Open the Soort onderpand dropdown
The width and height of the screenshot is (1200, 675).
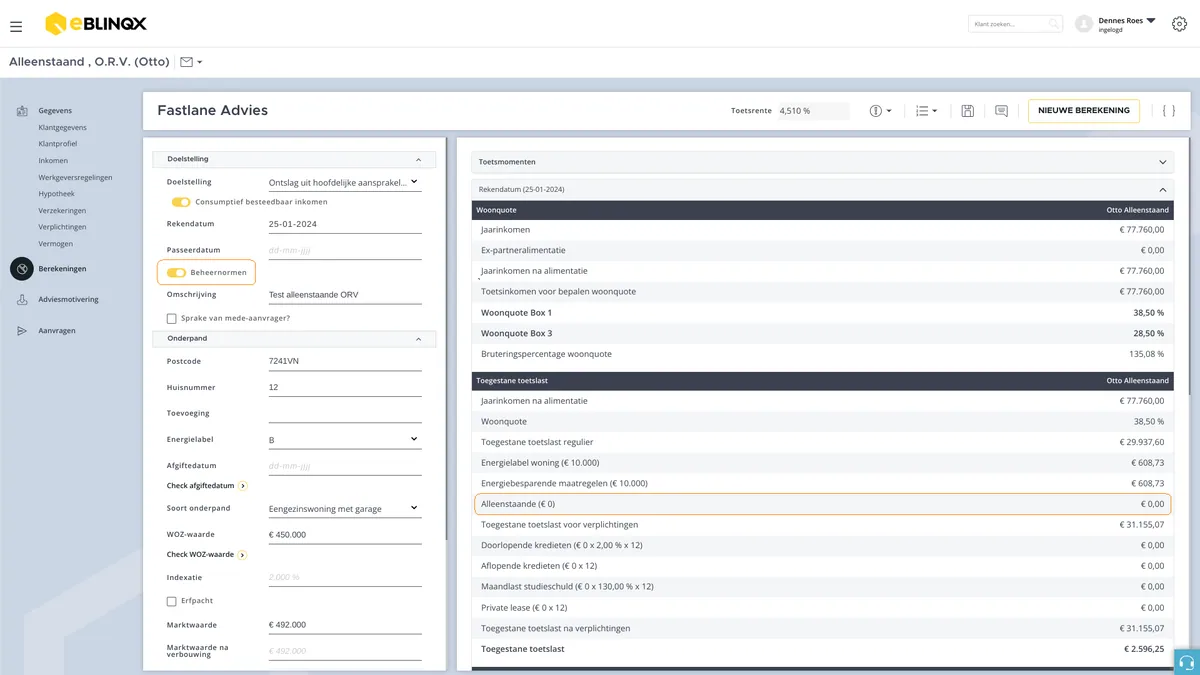coord(345,508)
